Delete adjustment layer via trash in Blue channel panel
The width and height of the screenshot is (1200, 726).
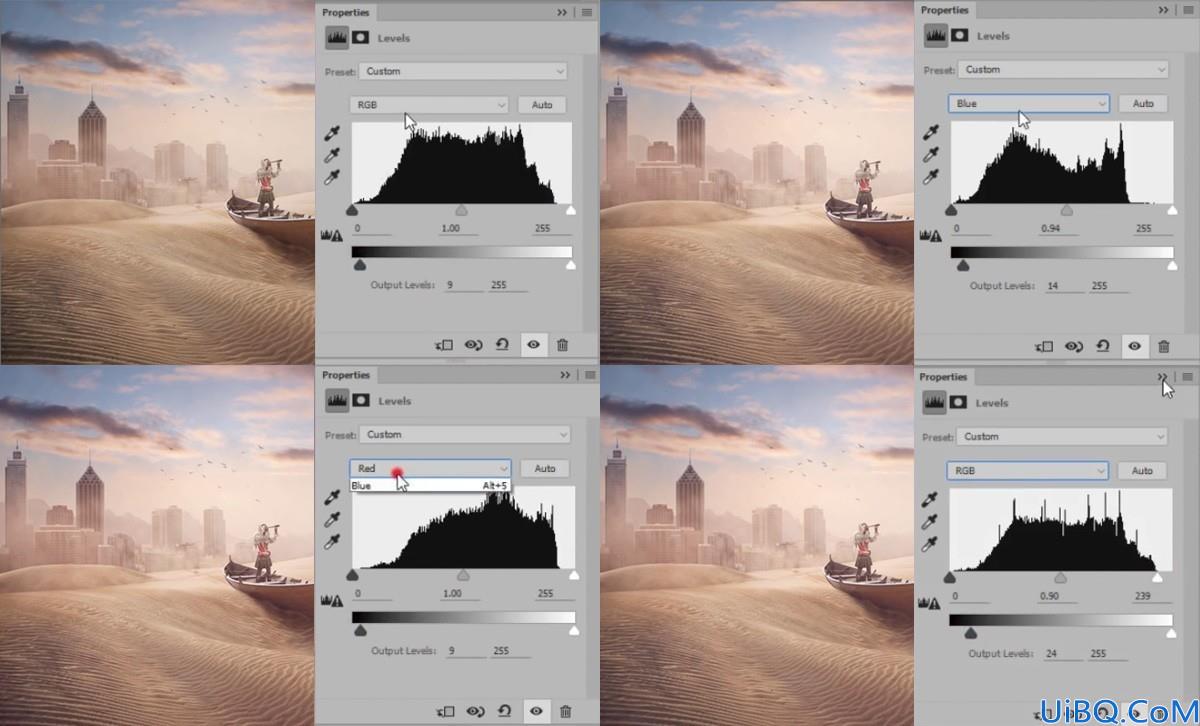(x=1164, y=346)
